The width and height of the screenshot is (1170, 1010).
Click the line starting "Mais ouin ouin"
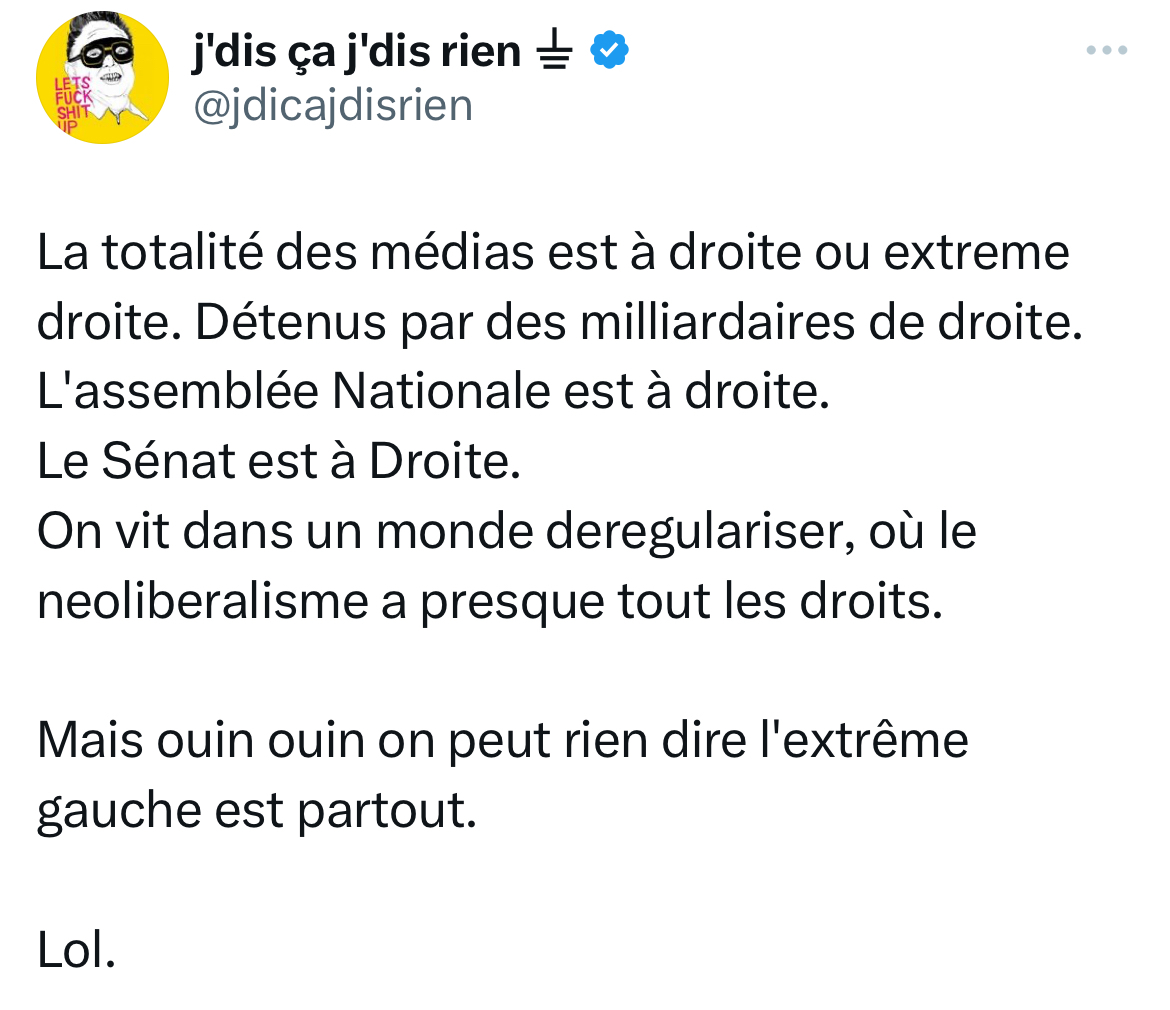point(502,741)
